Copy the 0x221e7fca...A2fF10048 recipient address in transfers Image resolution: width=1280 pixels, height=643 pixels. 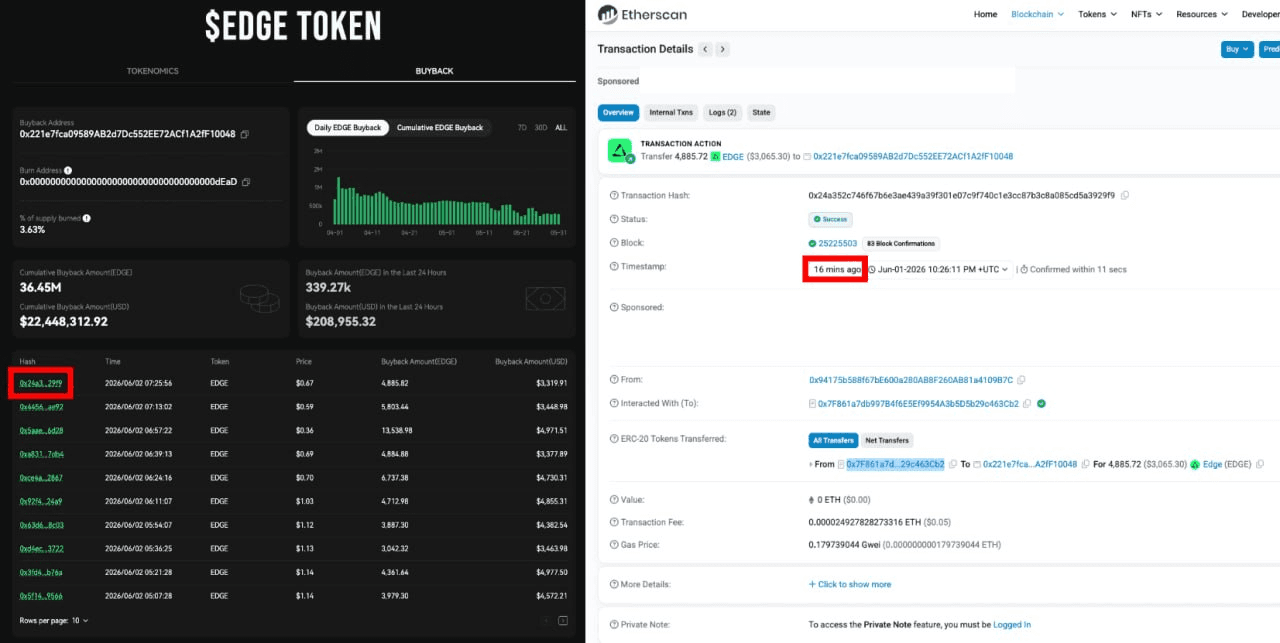(1085, 464)
